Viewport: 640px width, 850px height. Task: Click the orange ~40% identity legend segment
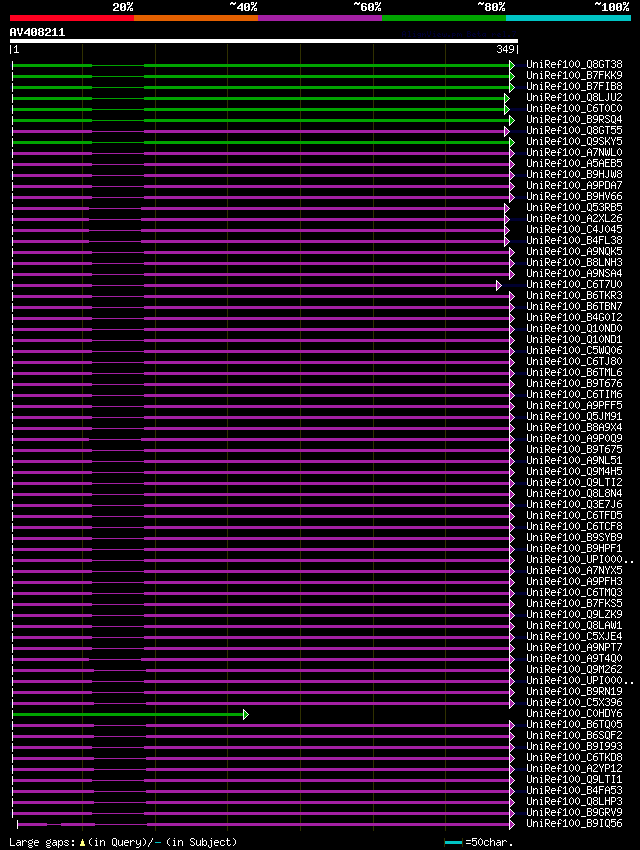point(196,18)
